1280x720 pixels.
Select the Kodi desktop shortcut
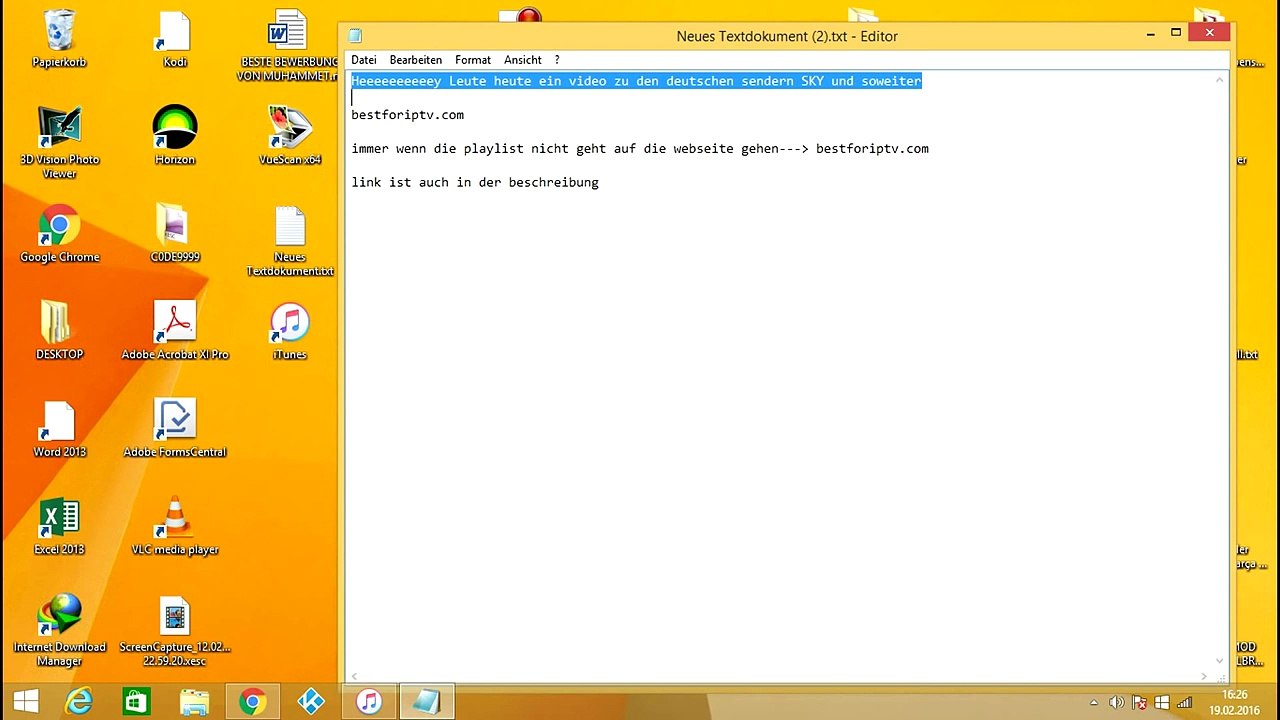[175, 38]
